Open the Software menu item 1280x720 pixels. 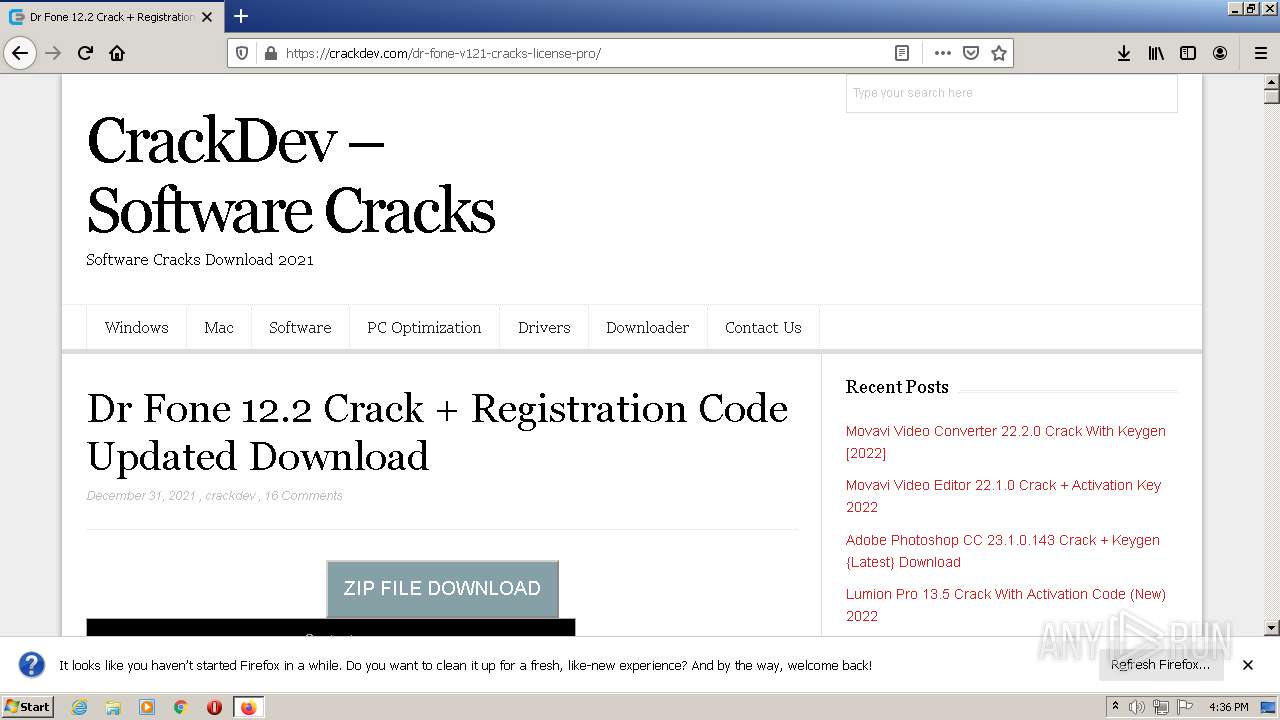[300, 328]
